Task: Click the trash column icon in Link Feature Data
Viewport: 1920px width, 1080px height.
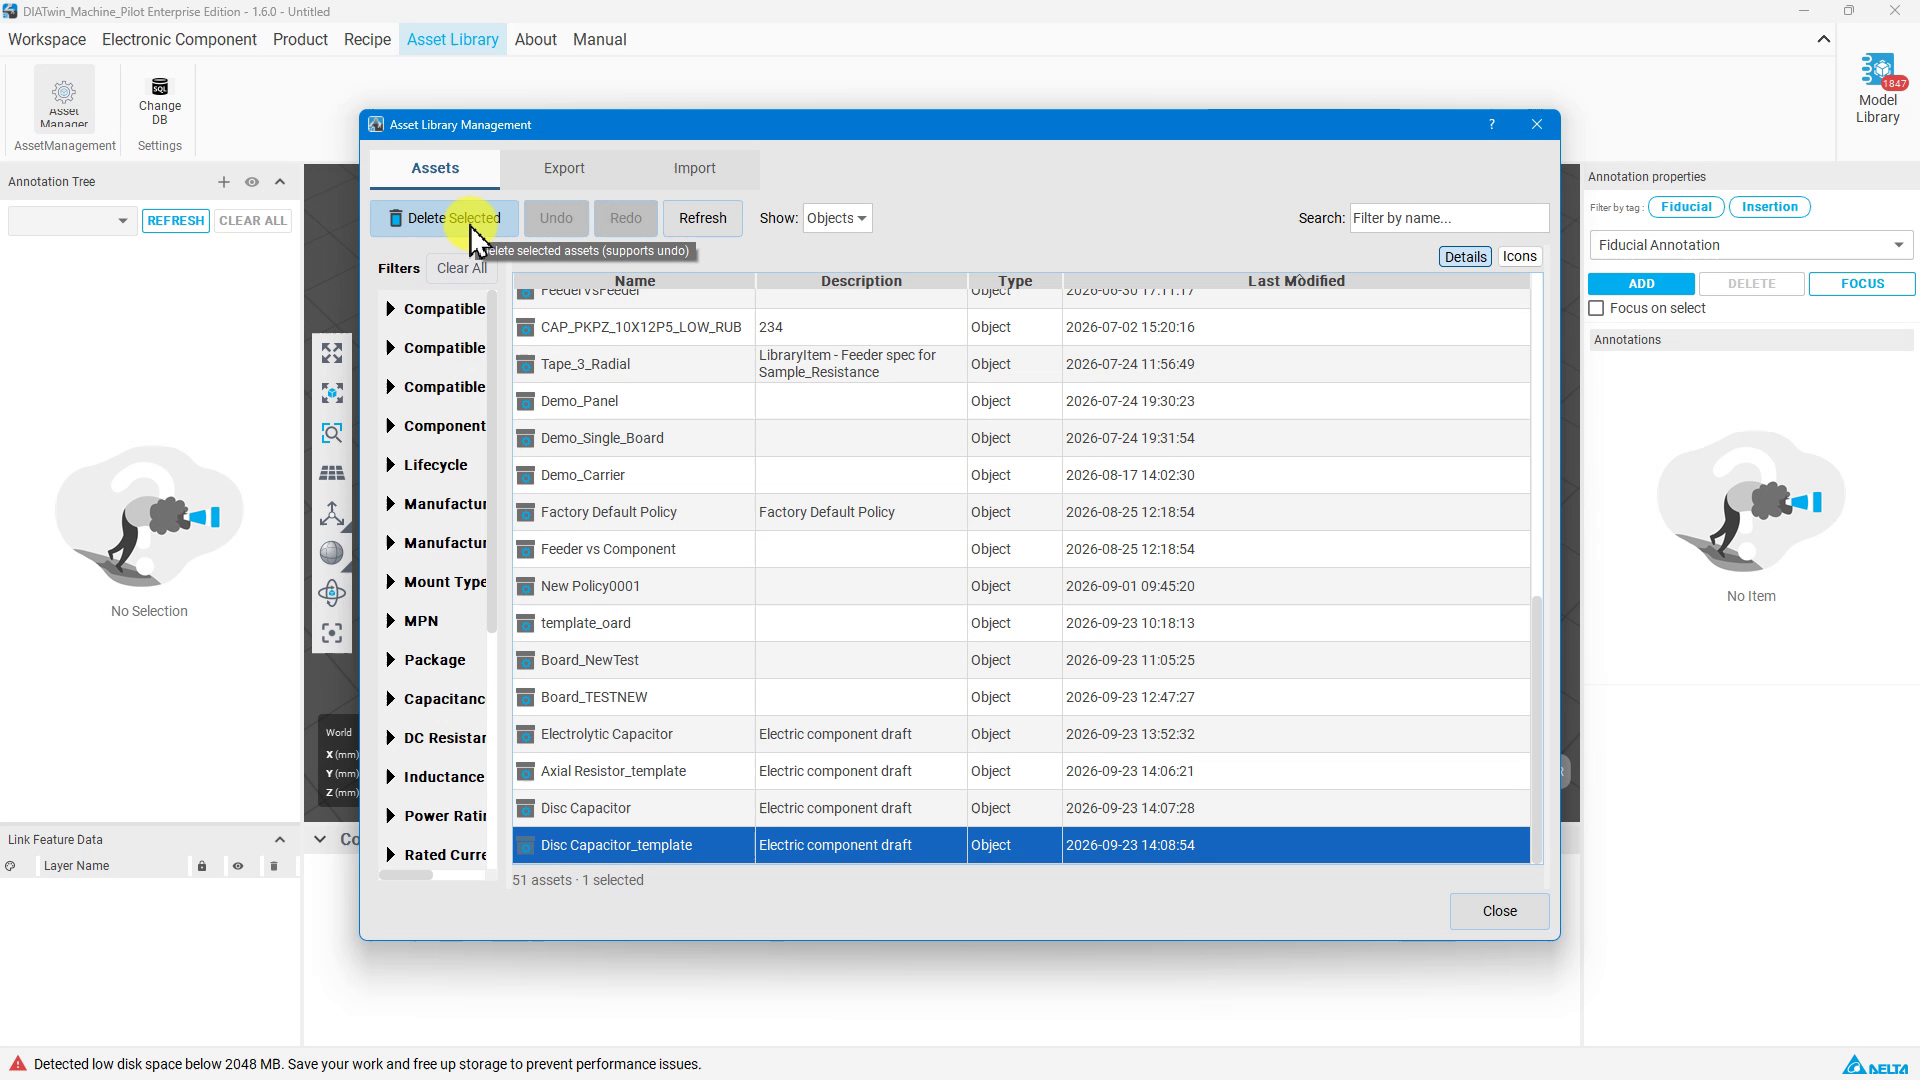Action: (x=274, y=866)
